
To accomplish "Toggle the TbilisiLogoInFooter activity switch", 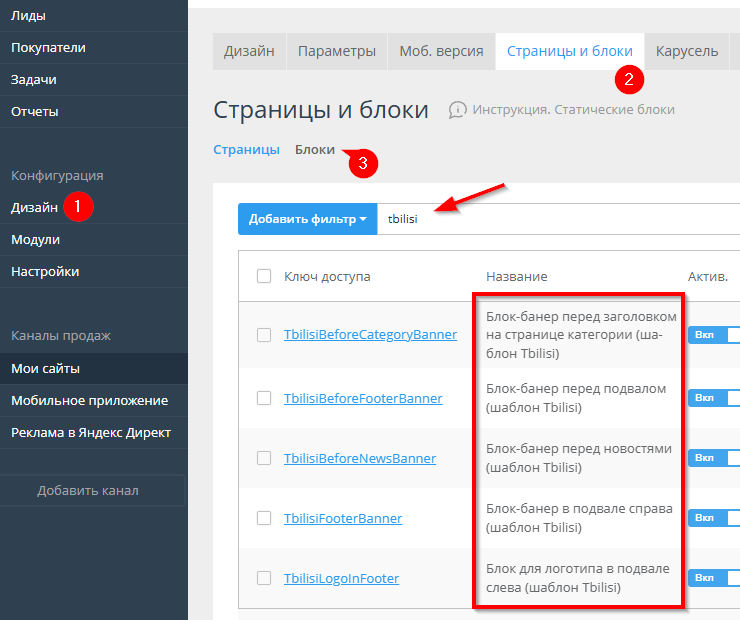I will pyautogui.click(x=713, y=578).
